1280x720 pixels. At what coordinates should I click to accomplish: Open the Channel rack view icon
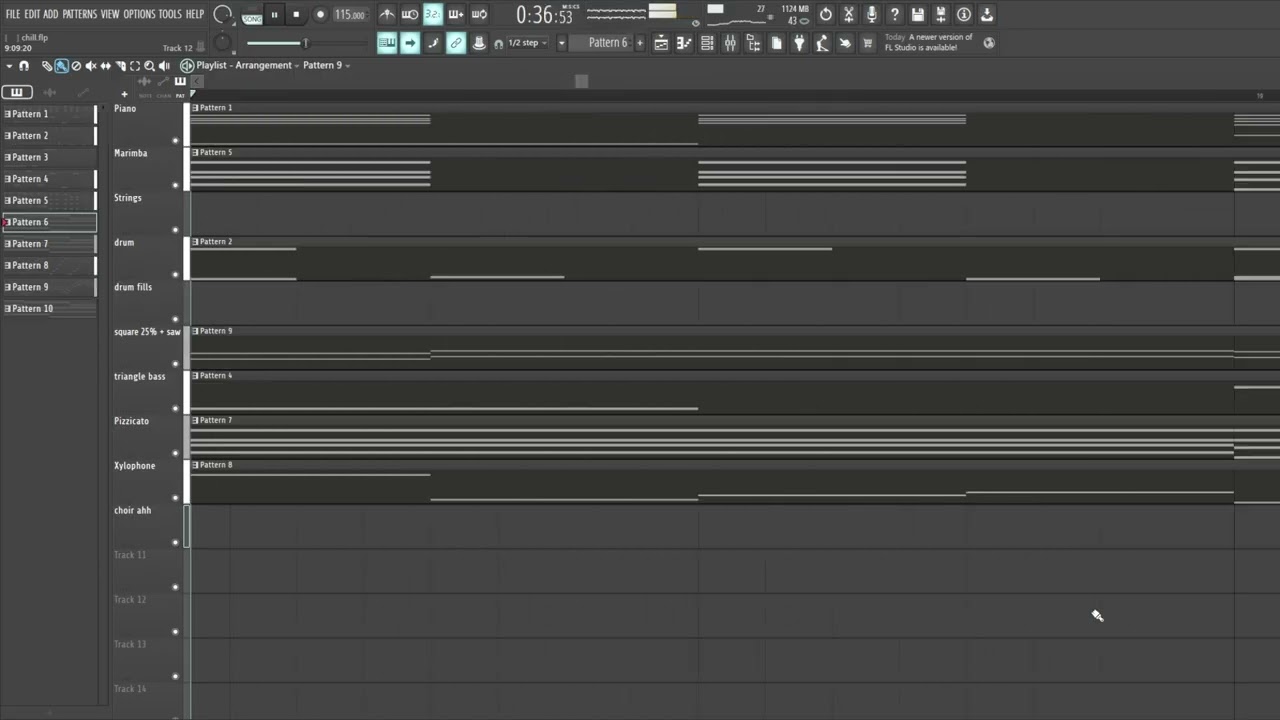pyautogui.click(x=707, y=43)
